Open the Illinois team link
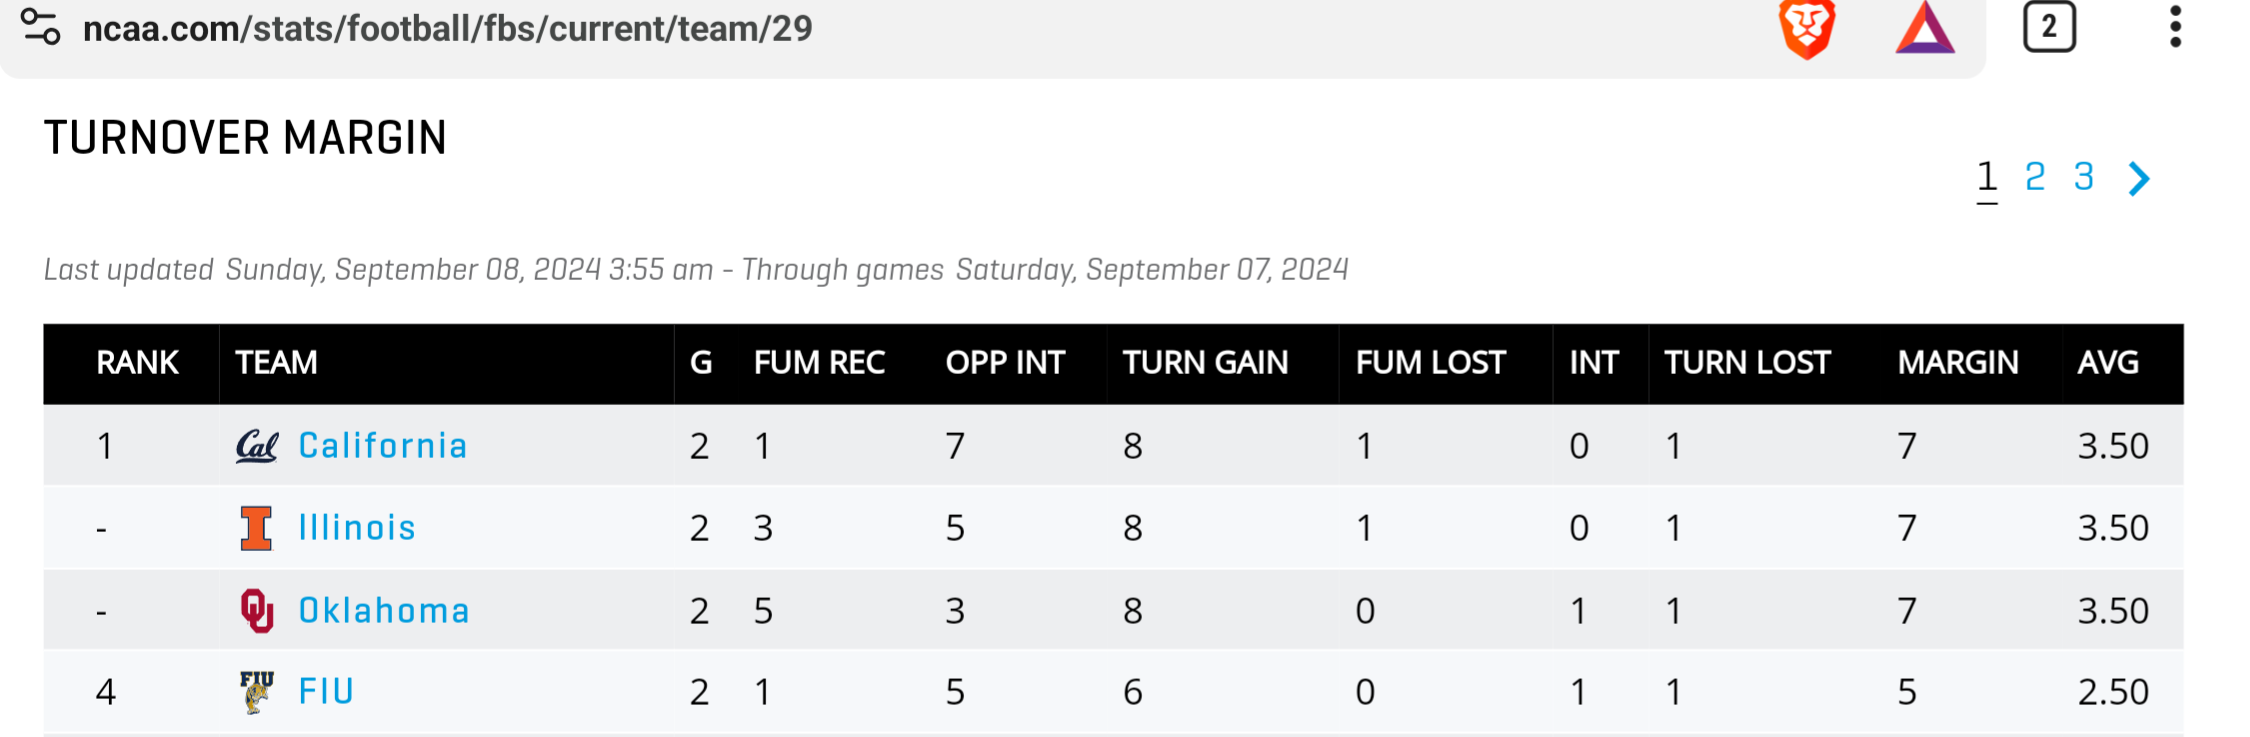 click(x=357, y=528)
